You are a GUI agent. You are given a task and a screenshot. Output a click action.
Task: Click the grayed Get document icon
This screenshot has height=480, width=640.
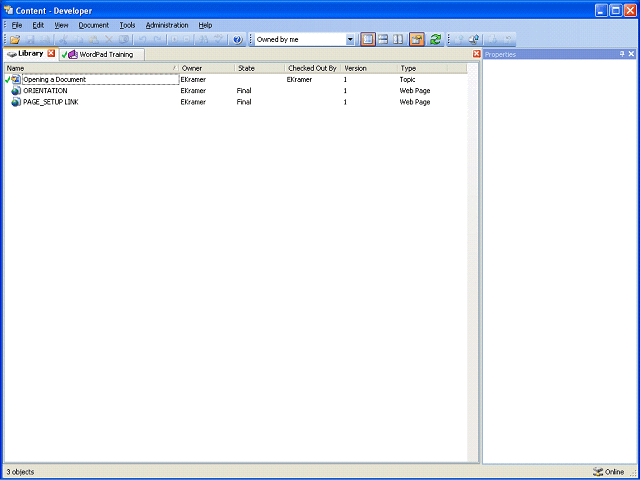coord(493,40)
